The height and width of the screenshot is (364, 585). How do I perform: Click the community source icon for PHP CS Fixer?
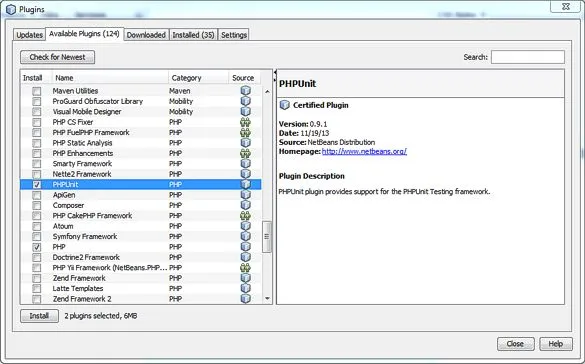pyautogui.click(x=245, y=122)
